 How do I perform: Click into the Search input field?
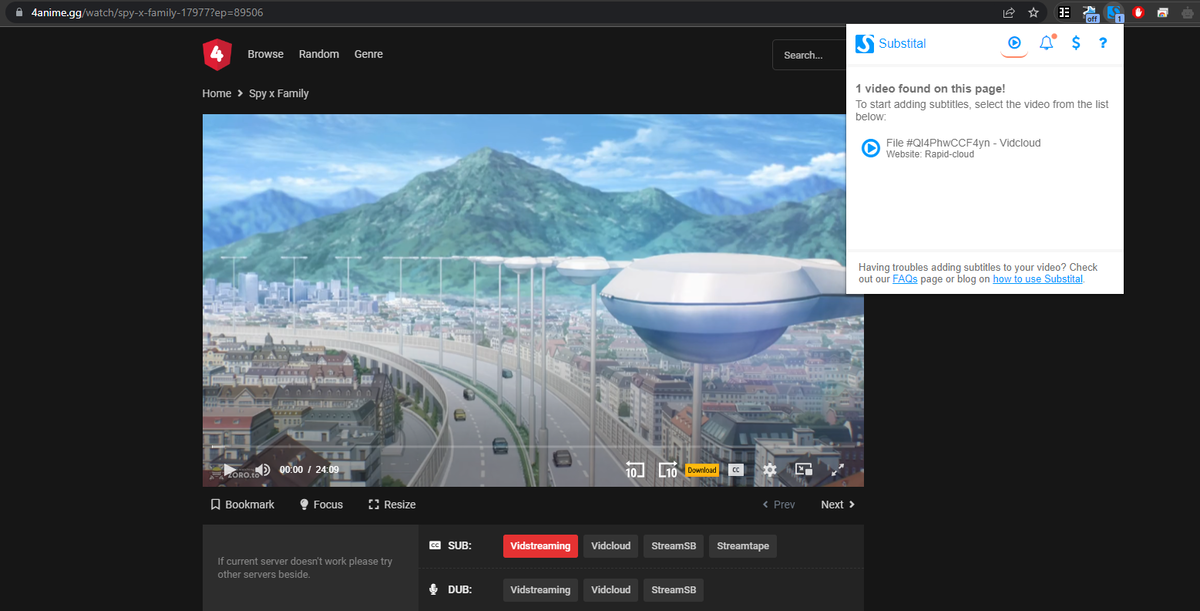pos(809,55)
